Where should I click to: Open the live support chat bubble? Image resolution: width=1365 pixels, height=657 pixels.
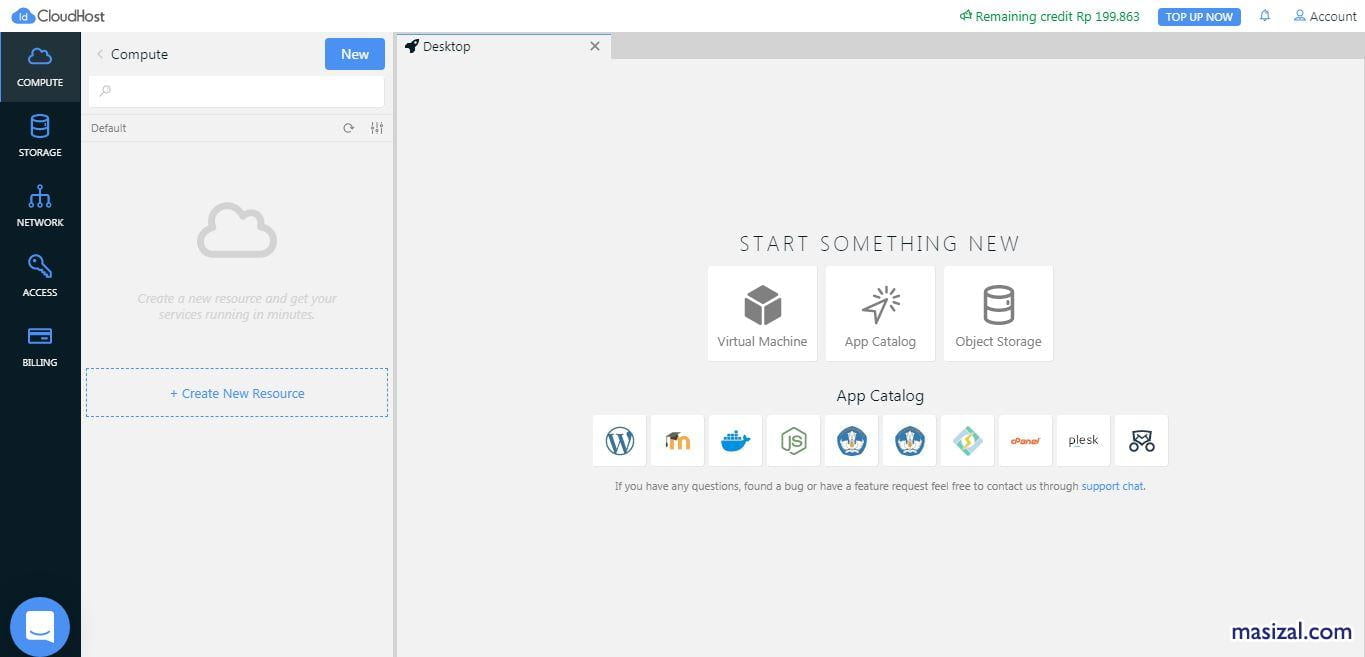[40, 625]
